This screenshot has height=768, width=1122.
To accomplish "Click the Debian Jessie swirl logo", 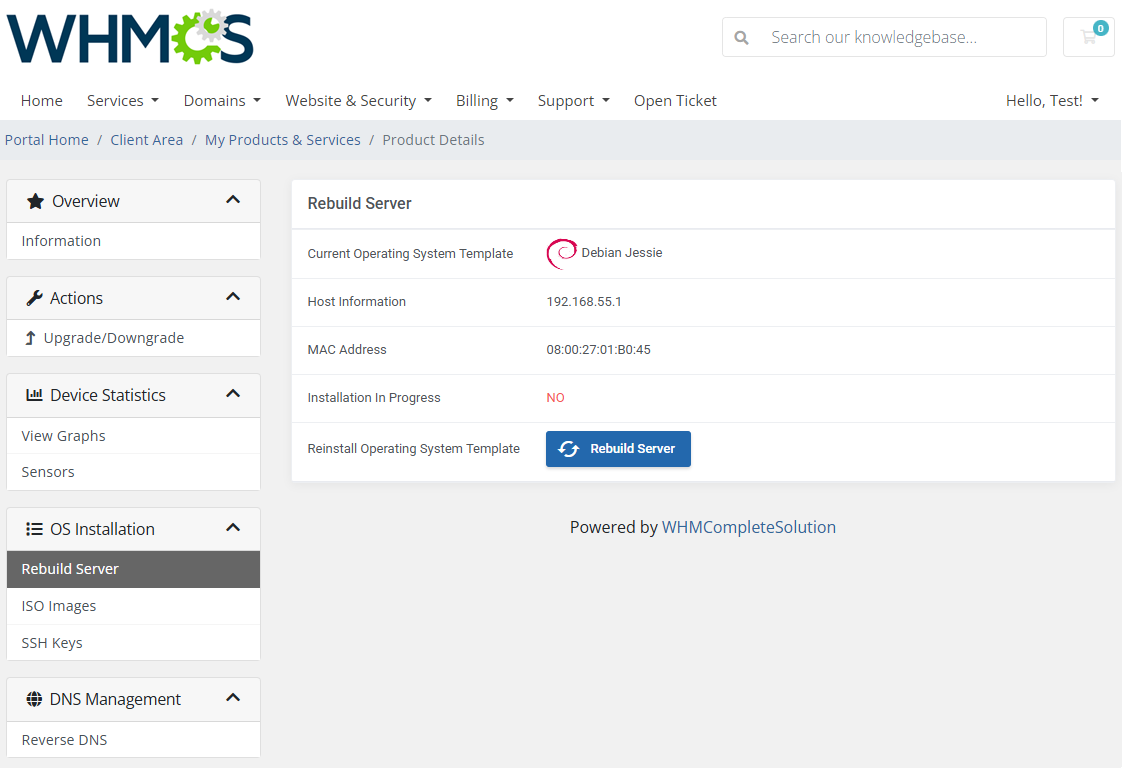I will [561, 254].
